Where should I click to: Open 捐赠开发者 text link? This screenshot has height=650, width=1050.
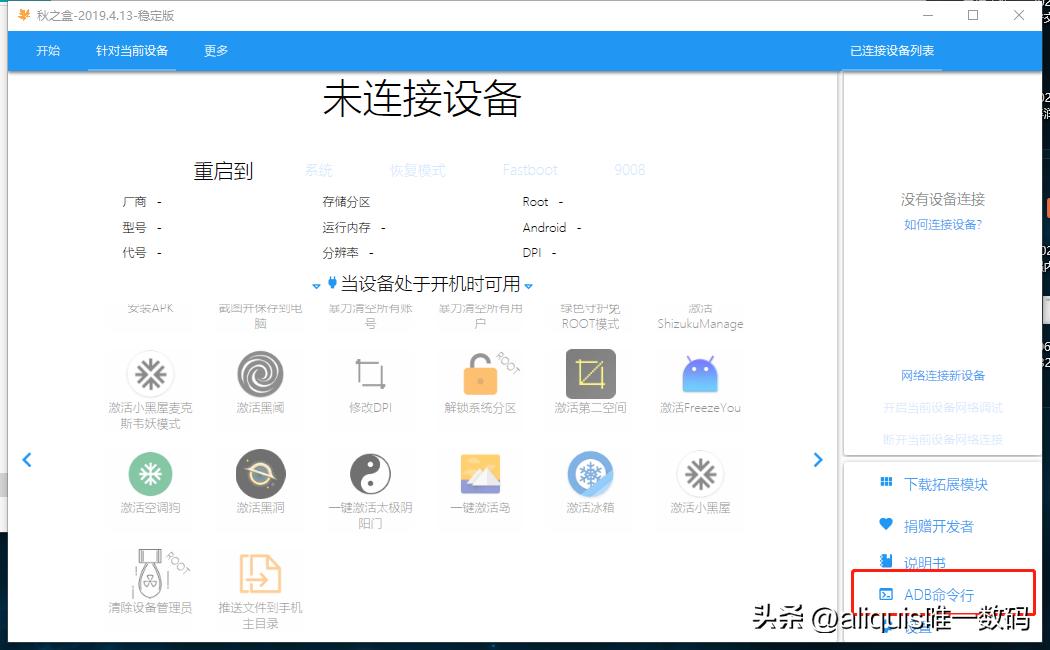(x=939, y=526)
